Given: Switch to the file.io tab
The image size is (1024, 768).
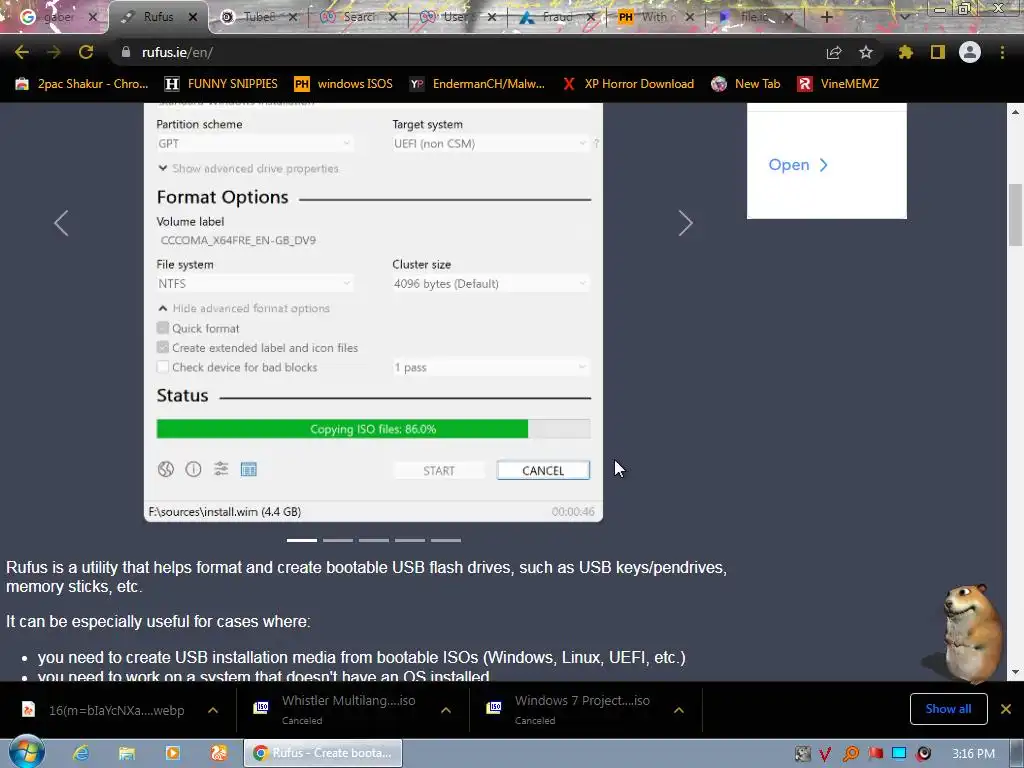Looking at the screenshot, I should [754, 17].
